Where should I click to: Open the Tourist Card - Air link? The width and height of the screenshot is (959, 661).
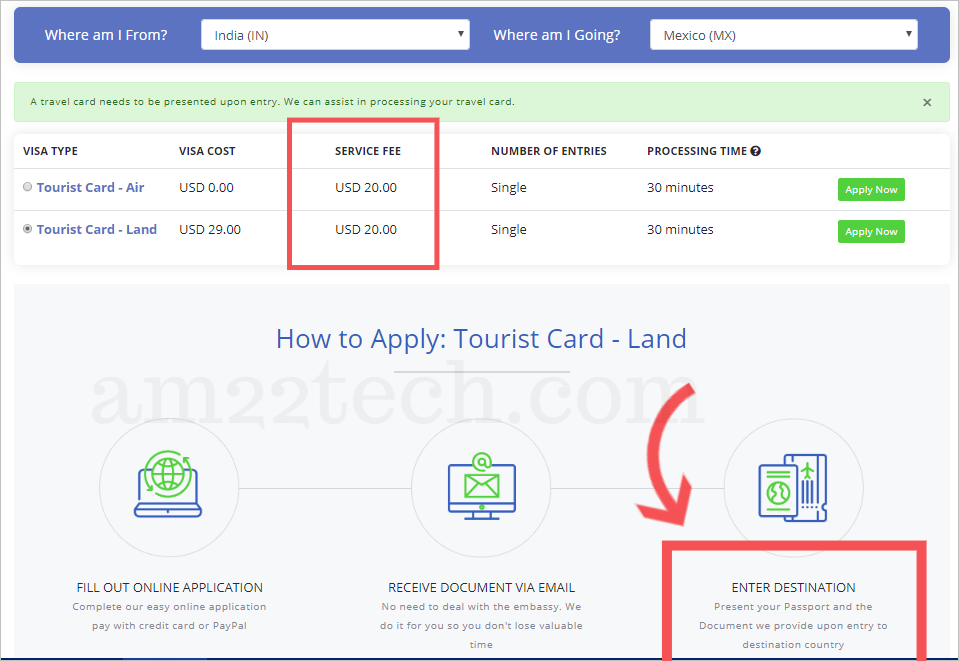(90, 187)
